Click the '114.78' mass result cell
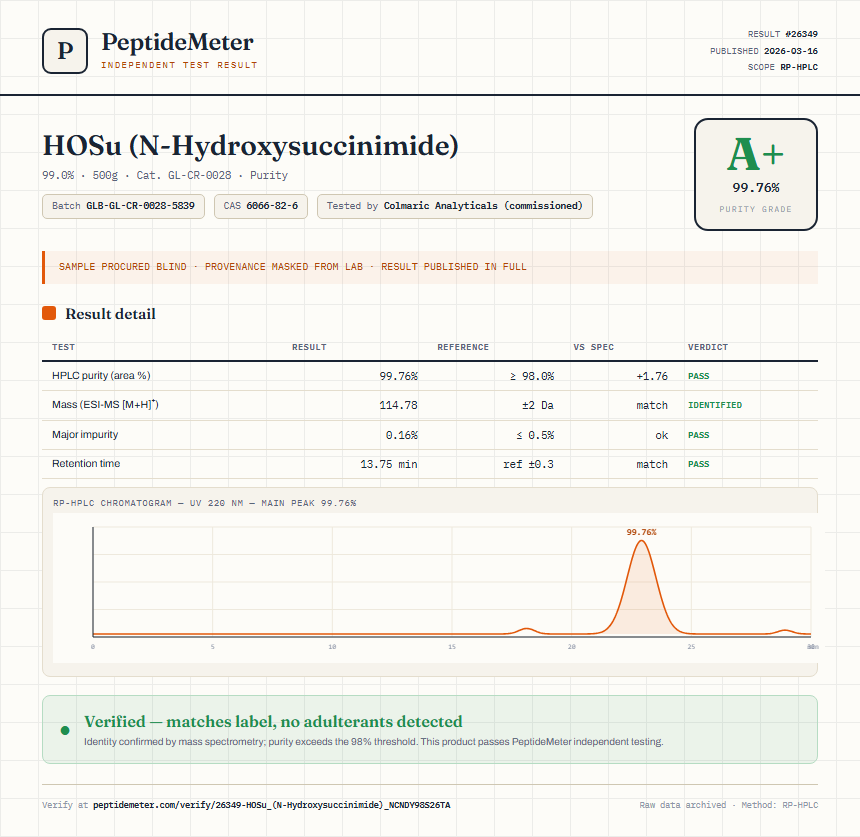The height and width of the screenshot is (837, 860). pos(399,405)
